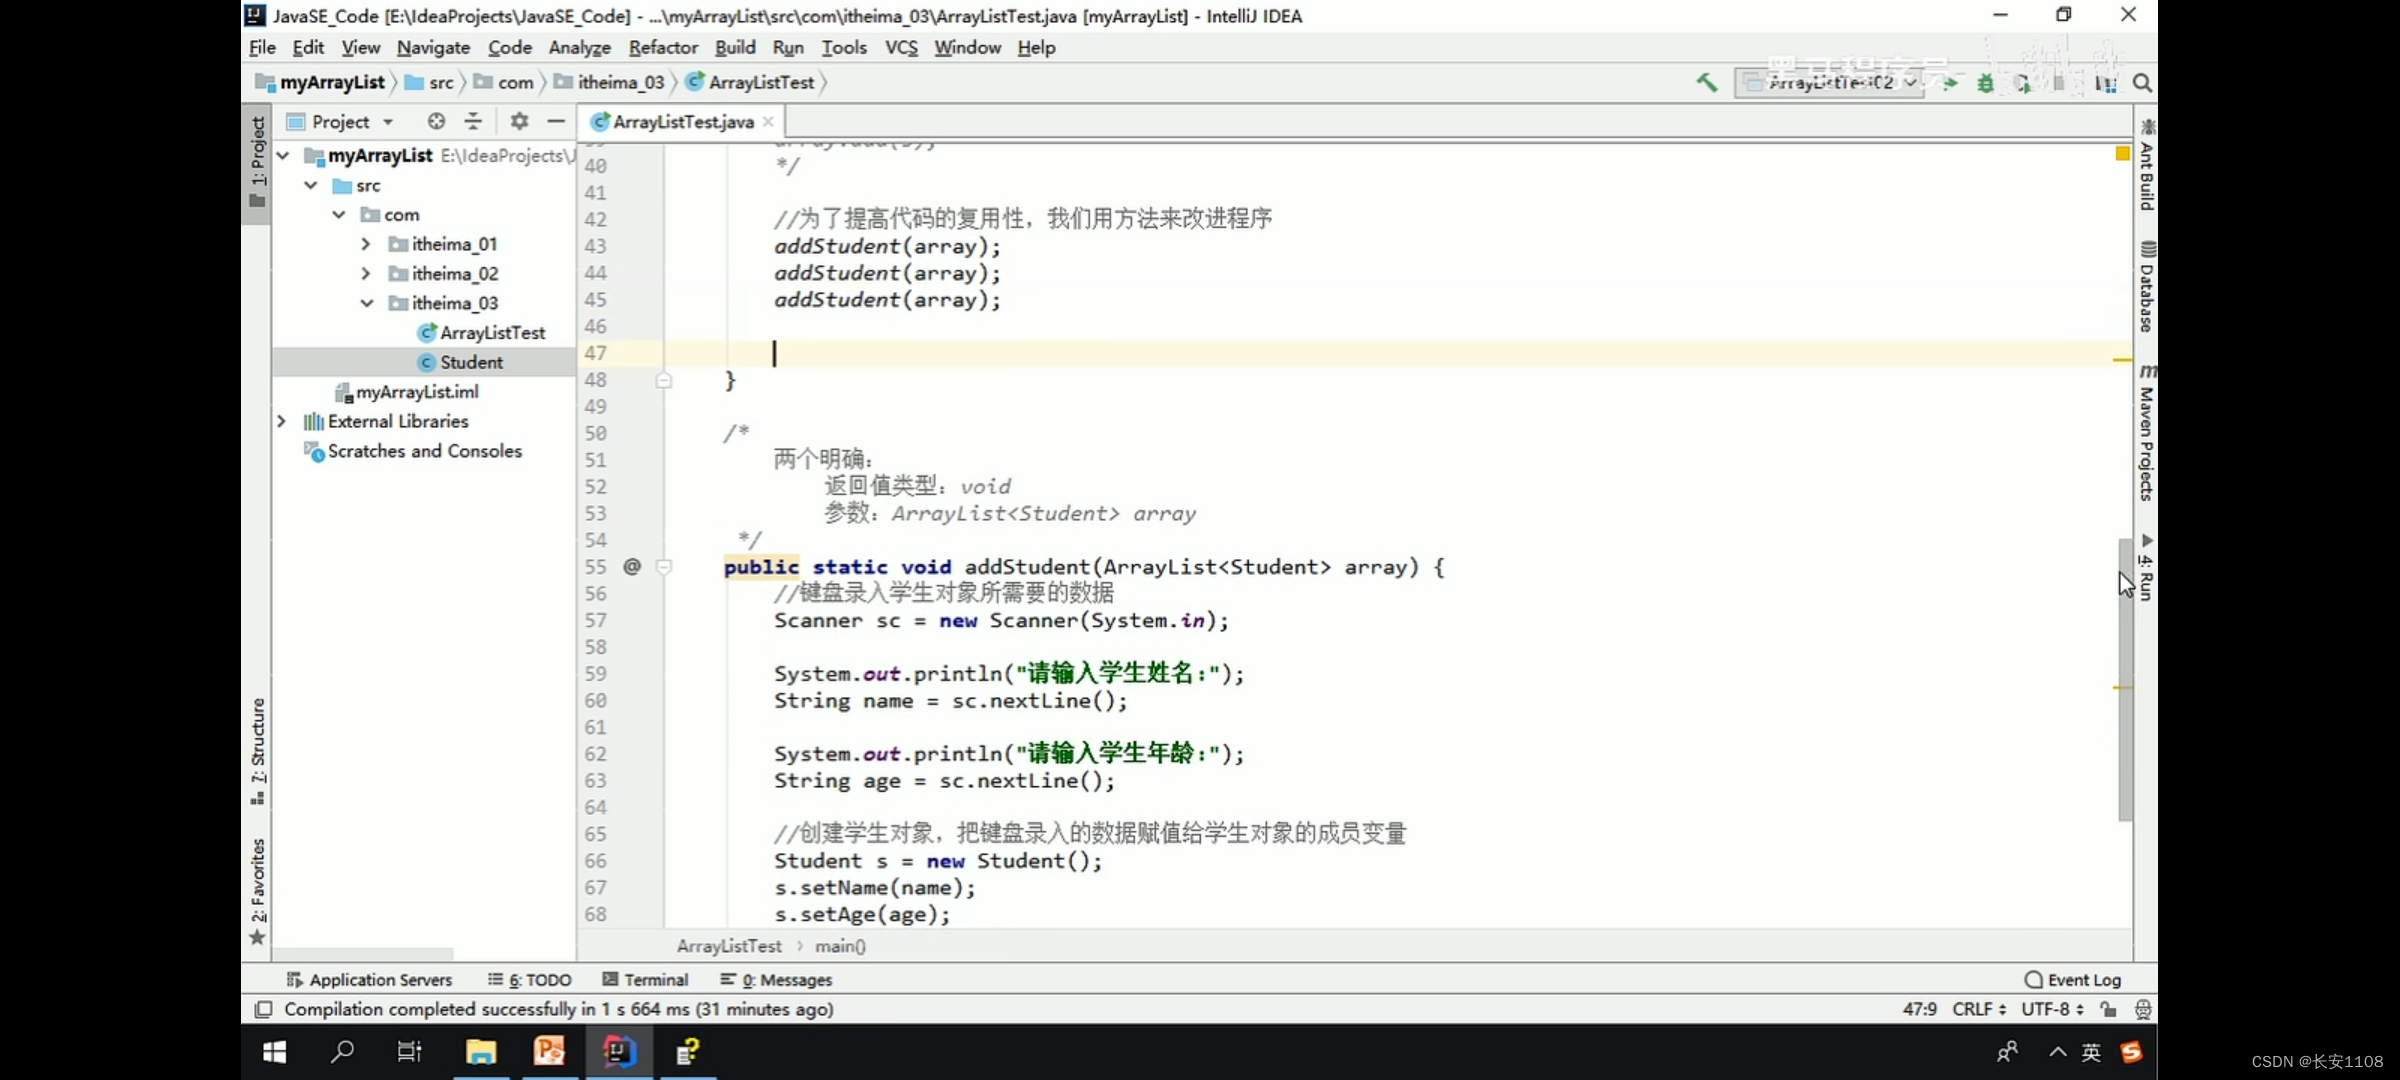Click the 47:9 cursor position indicator

click(x=1920, y=1009)
